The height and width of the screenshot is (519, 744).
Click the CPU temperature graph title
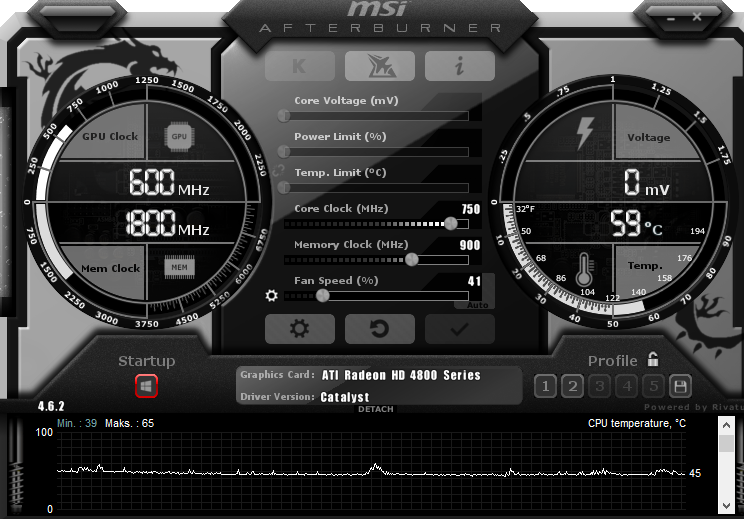(637, 423)
